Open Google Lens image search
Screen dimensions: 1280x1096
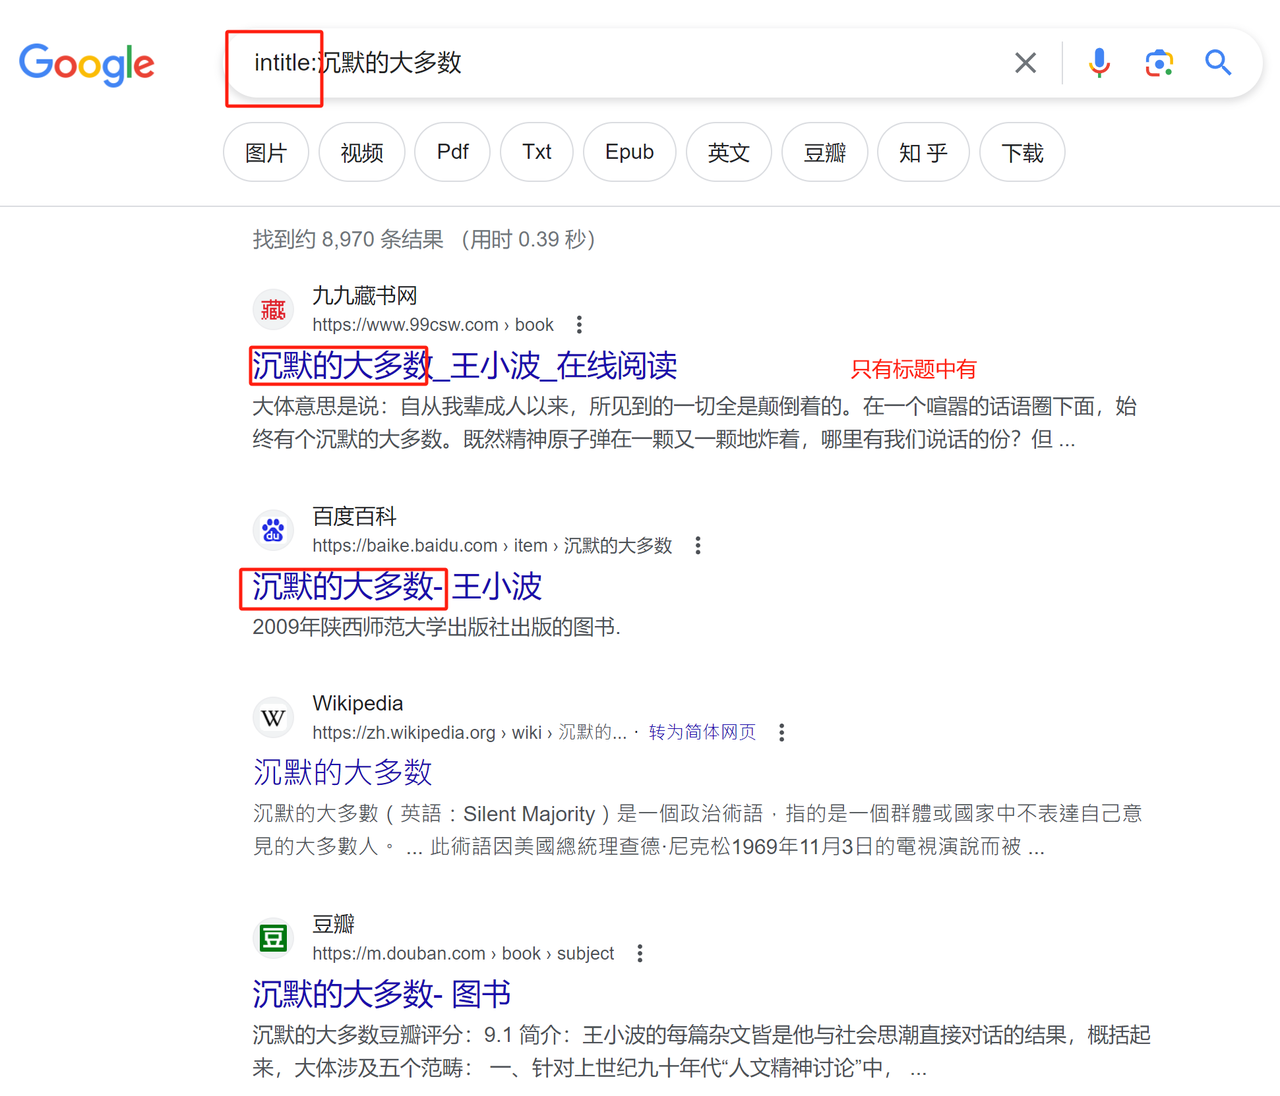pyautogui.click(x=1159, y=63)
